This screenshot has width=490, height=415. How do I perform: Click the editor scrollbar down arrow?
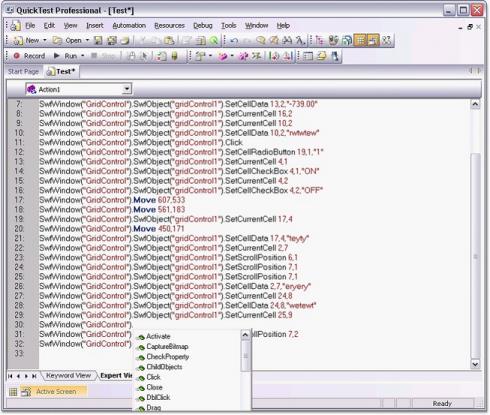click(475, 364)
